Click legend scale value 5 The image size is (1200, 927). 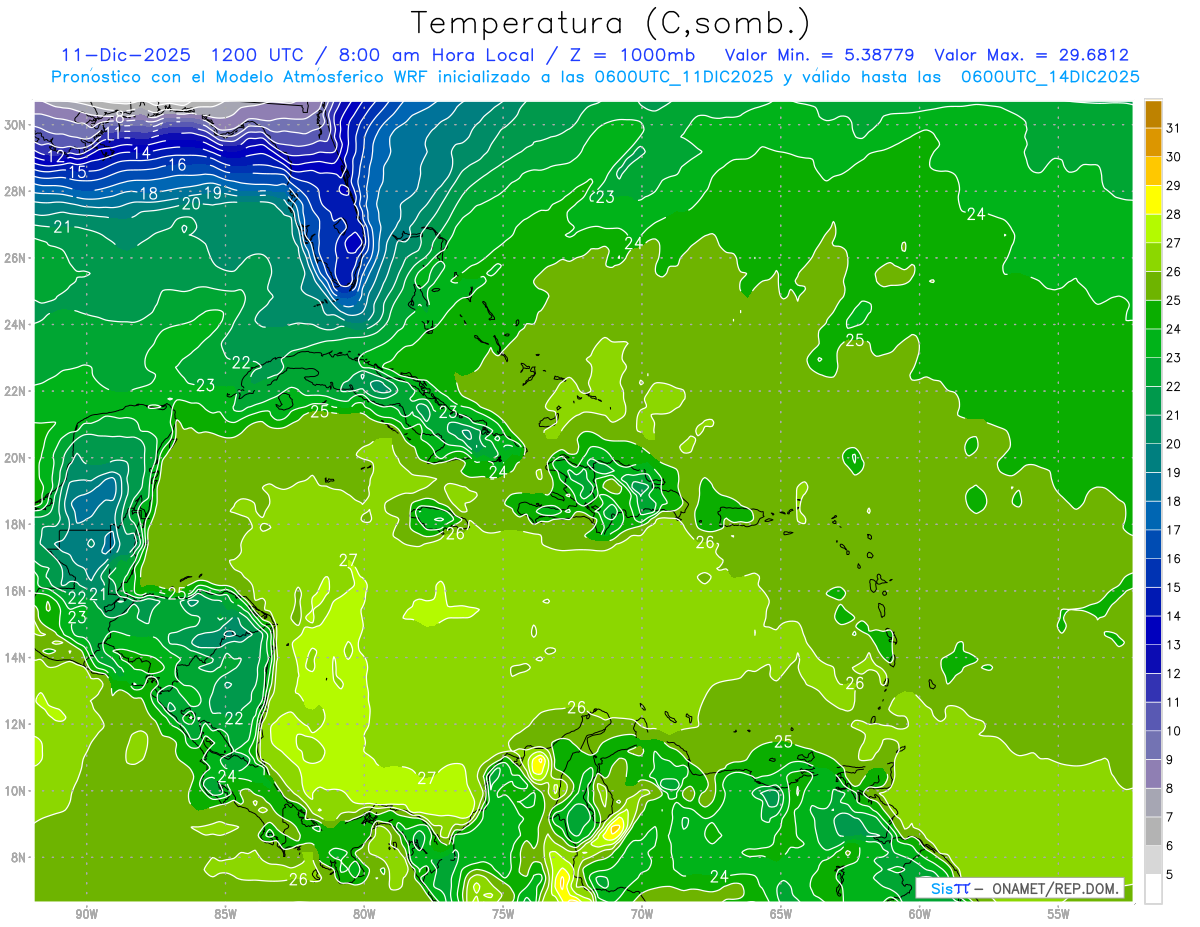point(1171,875)
